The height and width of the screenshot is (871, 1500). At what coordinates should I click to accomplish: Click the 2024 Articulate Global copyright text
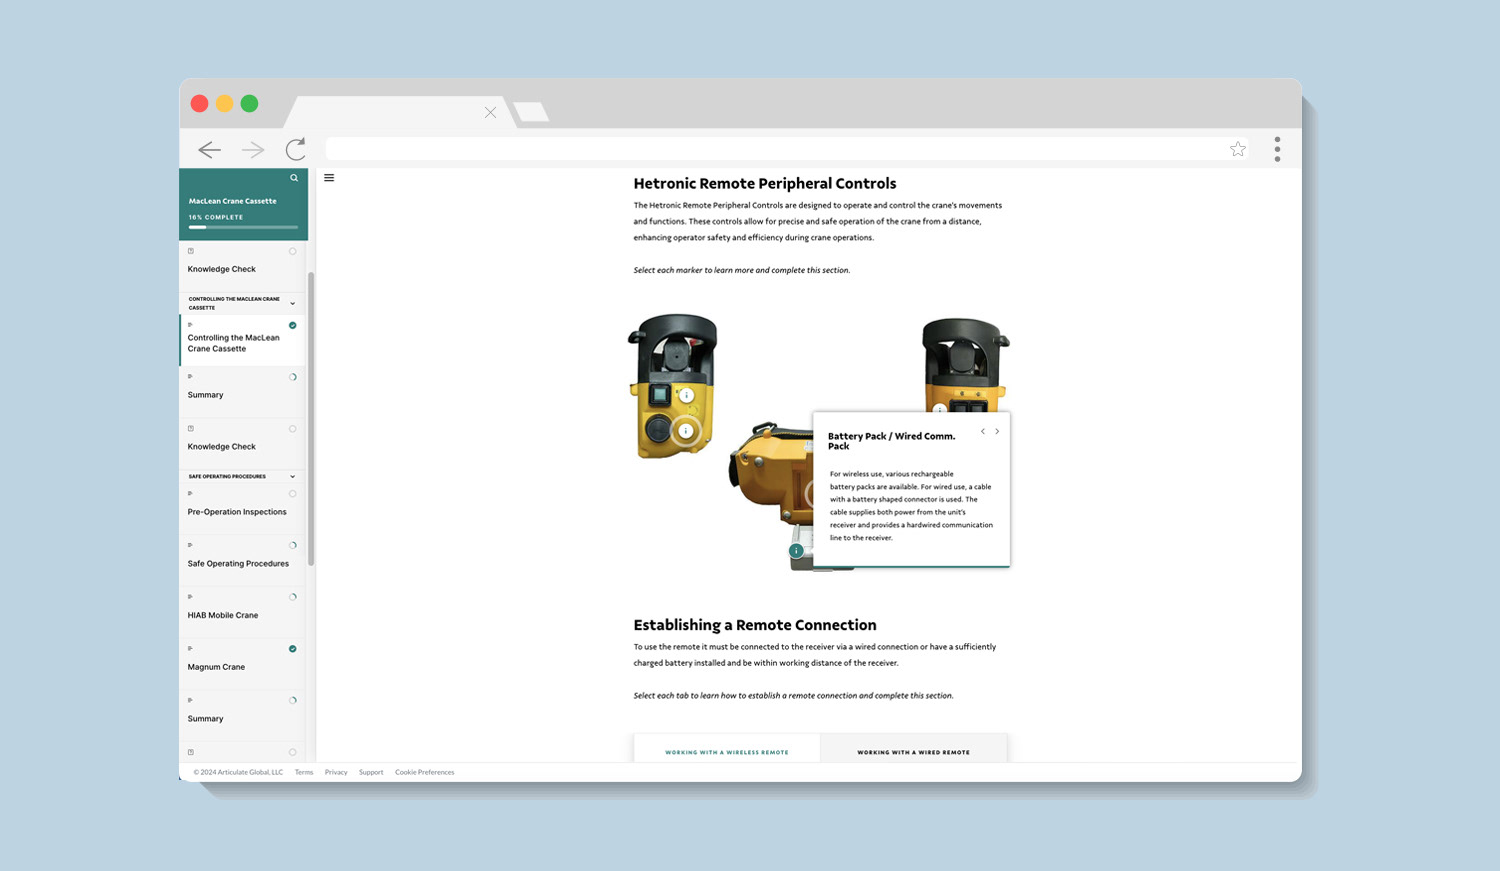click(x=238, y=772)
